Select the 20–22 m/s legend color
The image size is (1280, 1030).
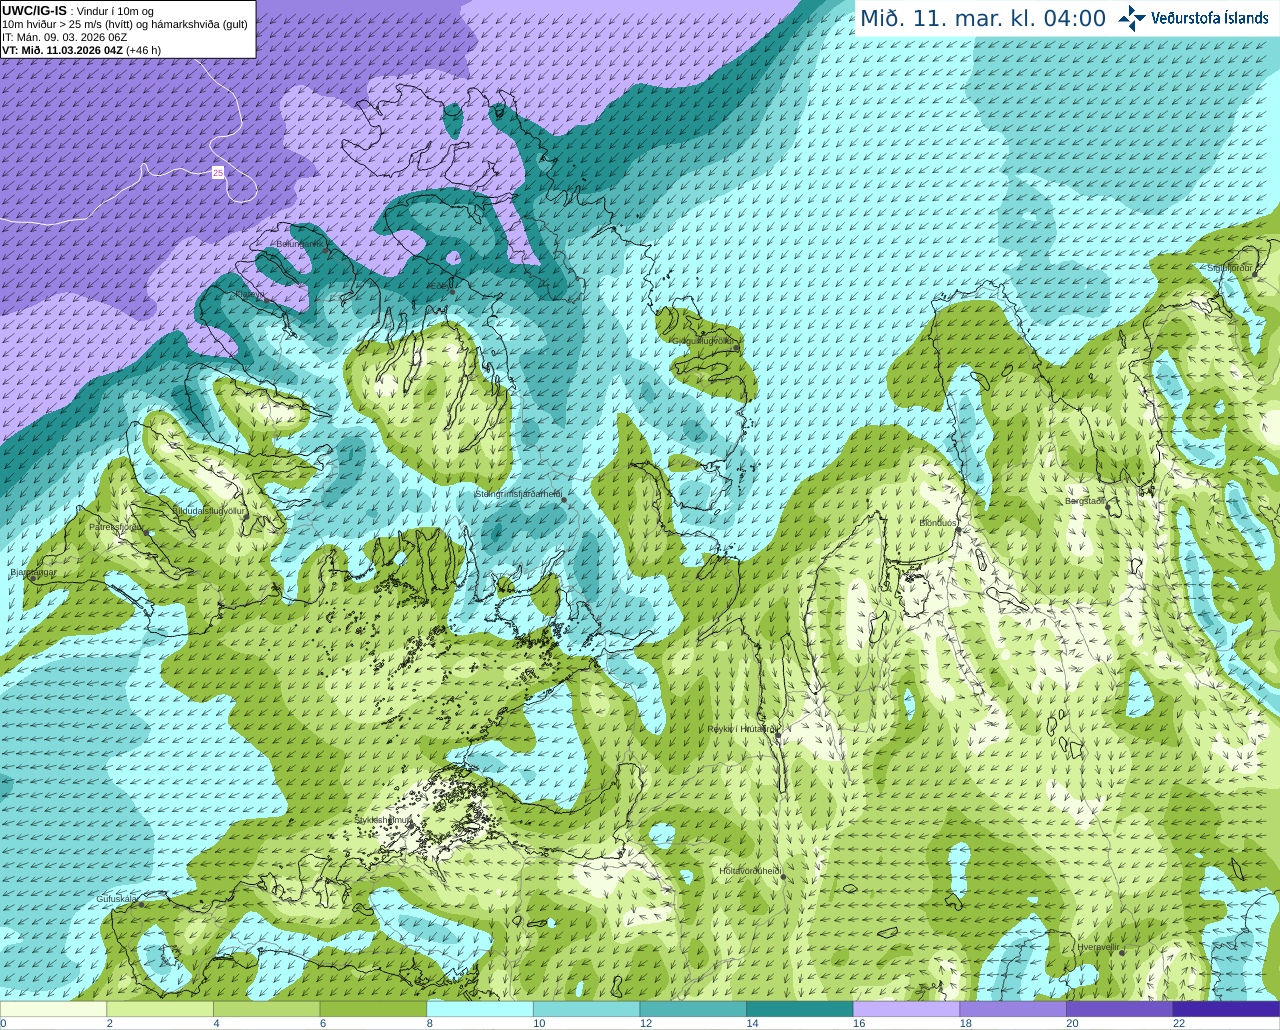pos(1120,1009)
